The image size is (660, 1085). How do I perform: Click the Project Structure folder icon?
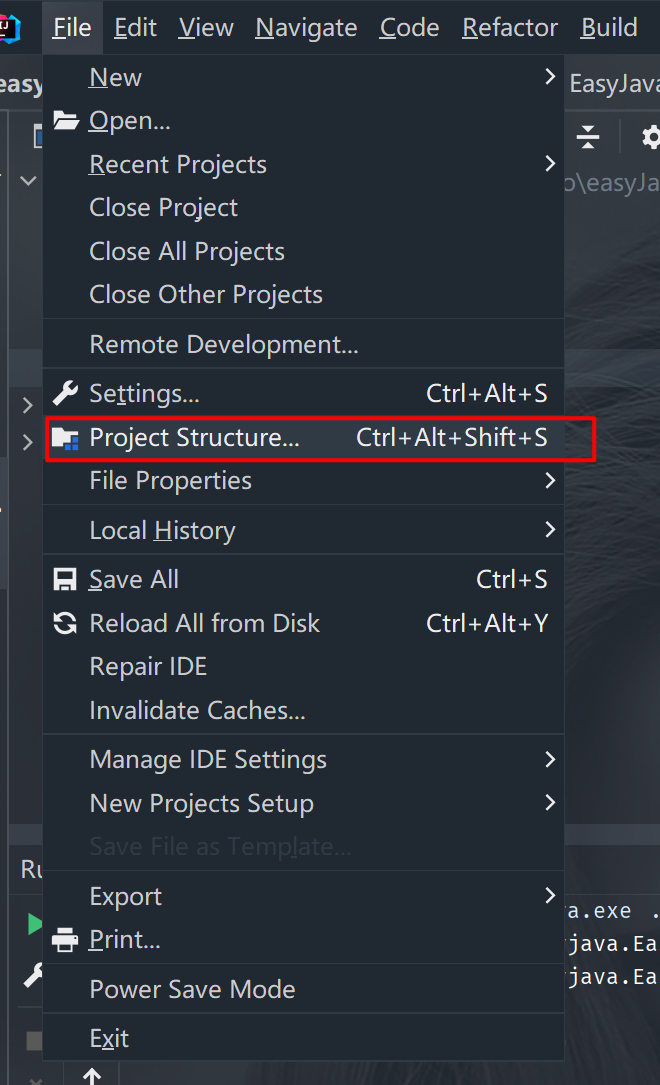65,438
